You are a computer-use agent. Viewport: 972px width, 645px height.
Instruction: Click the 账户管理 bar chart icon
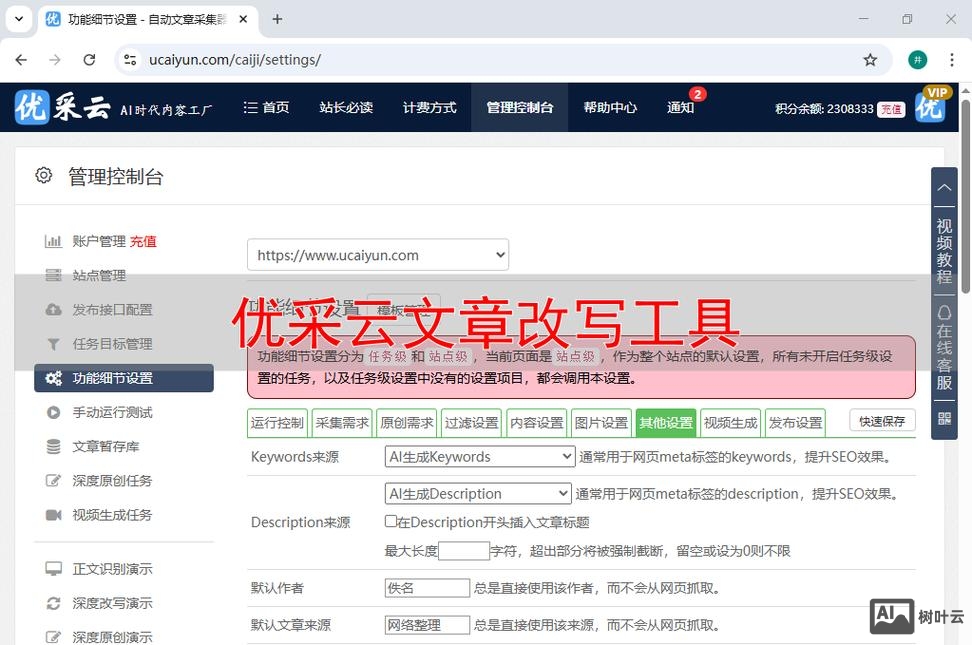(x=53, y=241)
